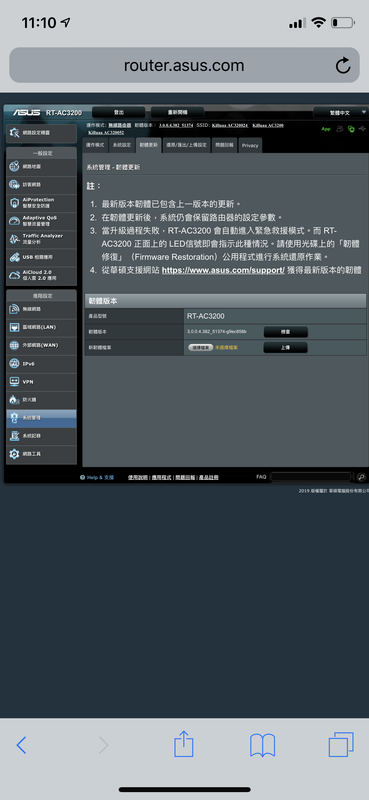Click the firmware Check button
This screenshot has height=800, width=369.
[285, 332]
